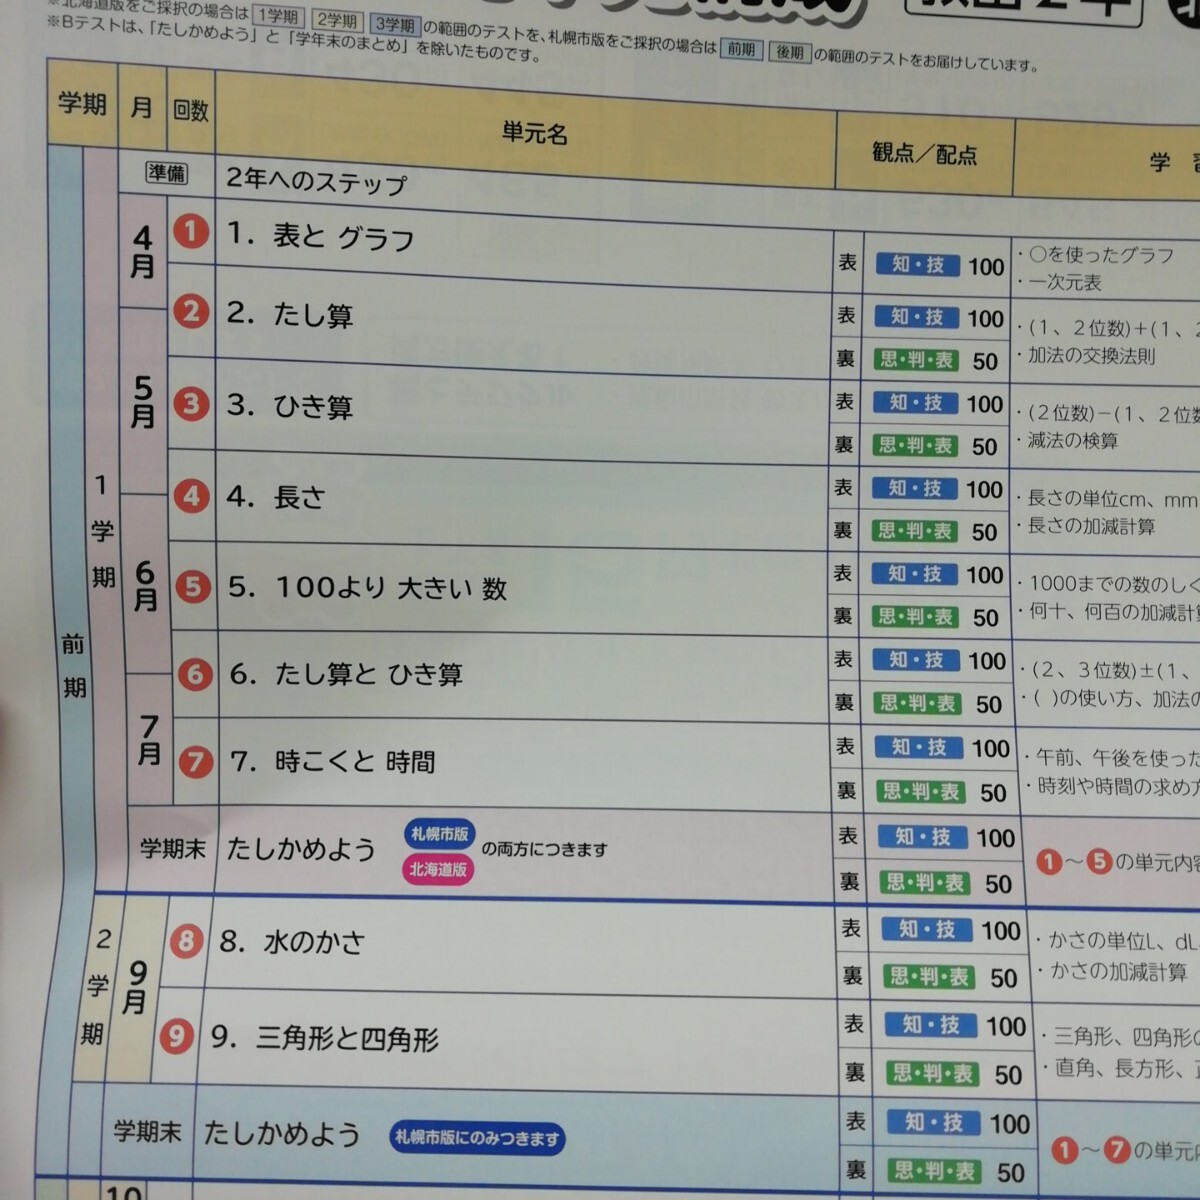Click unit name 6. たし算と ひき算
Screen dimensions: 1200x1200
point(346,675)
